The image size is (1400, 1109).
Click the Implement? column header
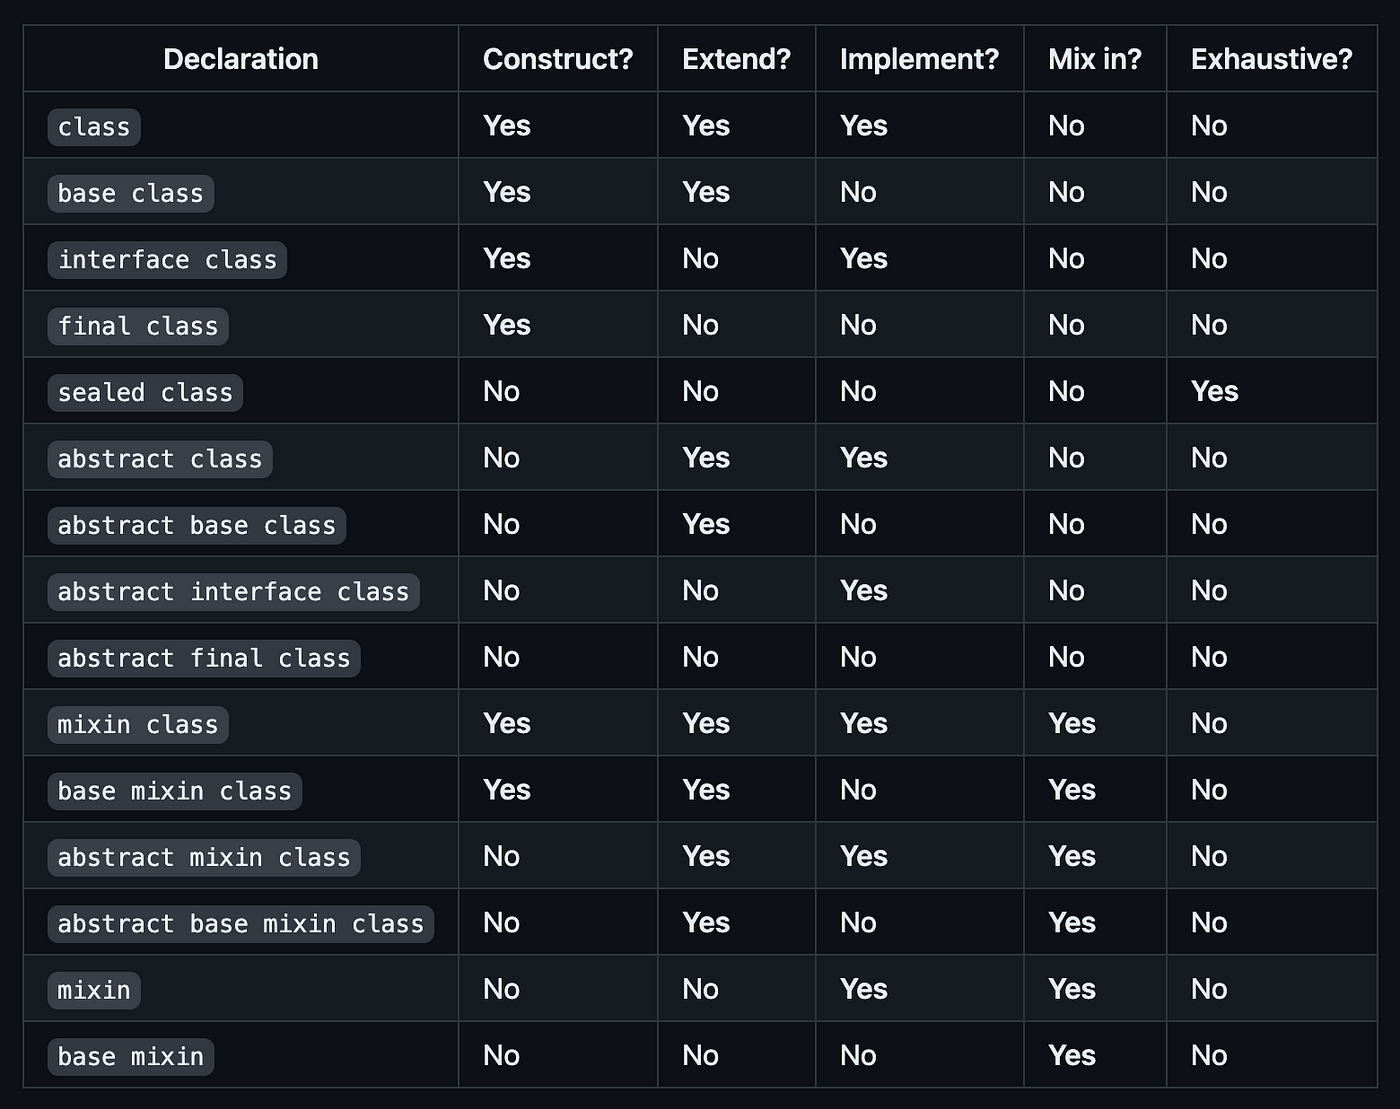coord(919,59)
